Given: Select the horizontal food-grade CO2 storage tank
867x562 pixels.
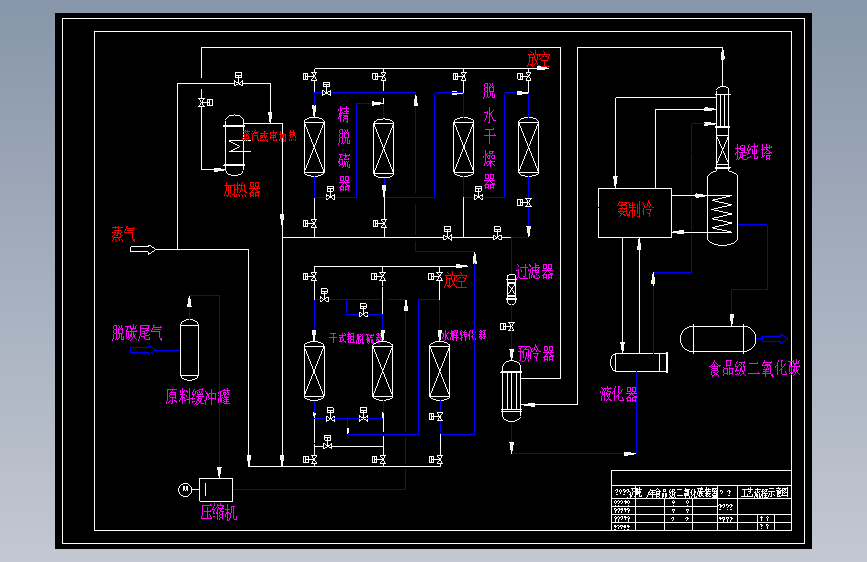Looking at the screenshot, I should [718, 339].
